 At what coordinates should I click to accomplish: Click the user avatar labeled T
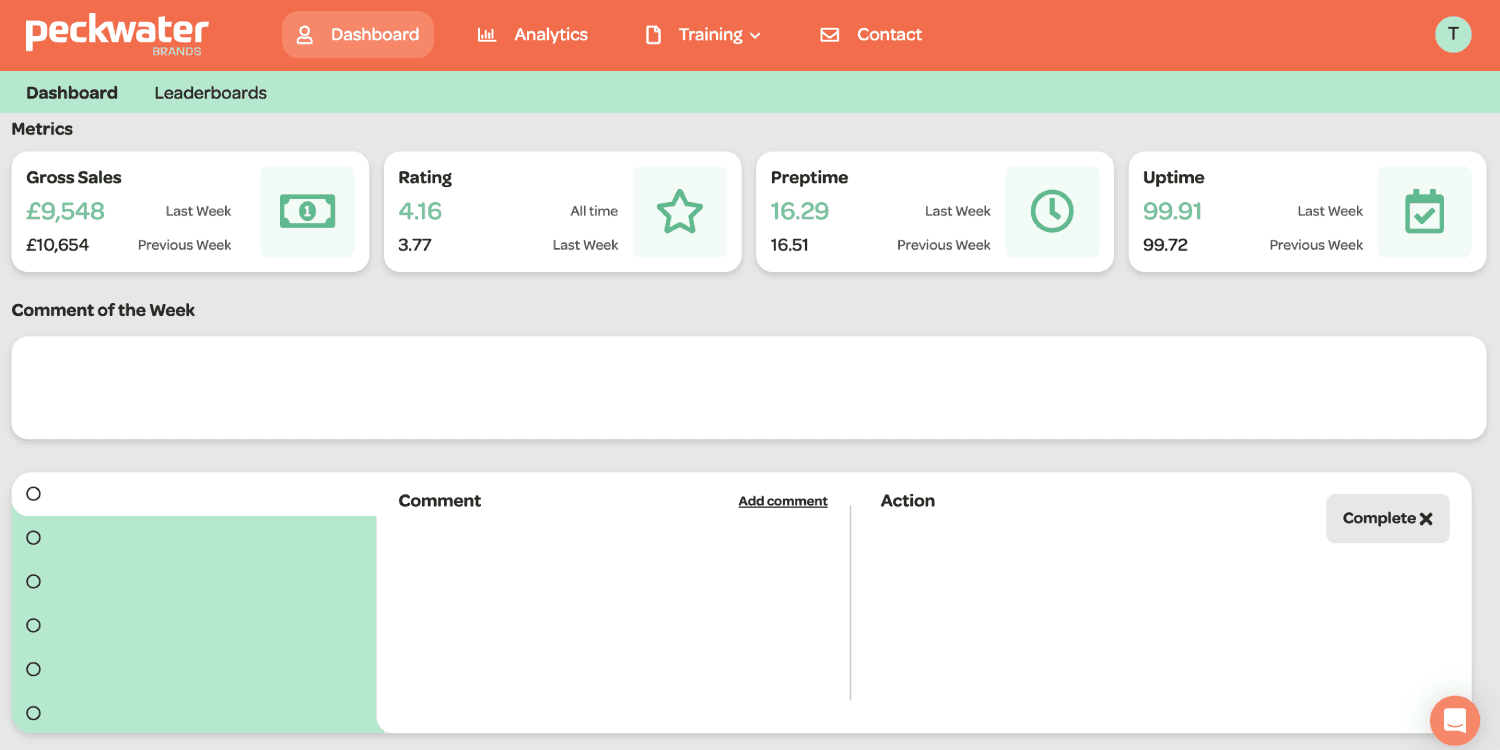1453,34
